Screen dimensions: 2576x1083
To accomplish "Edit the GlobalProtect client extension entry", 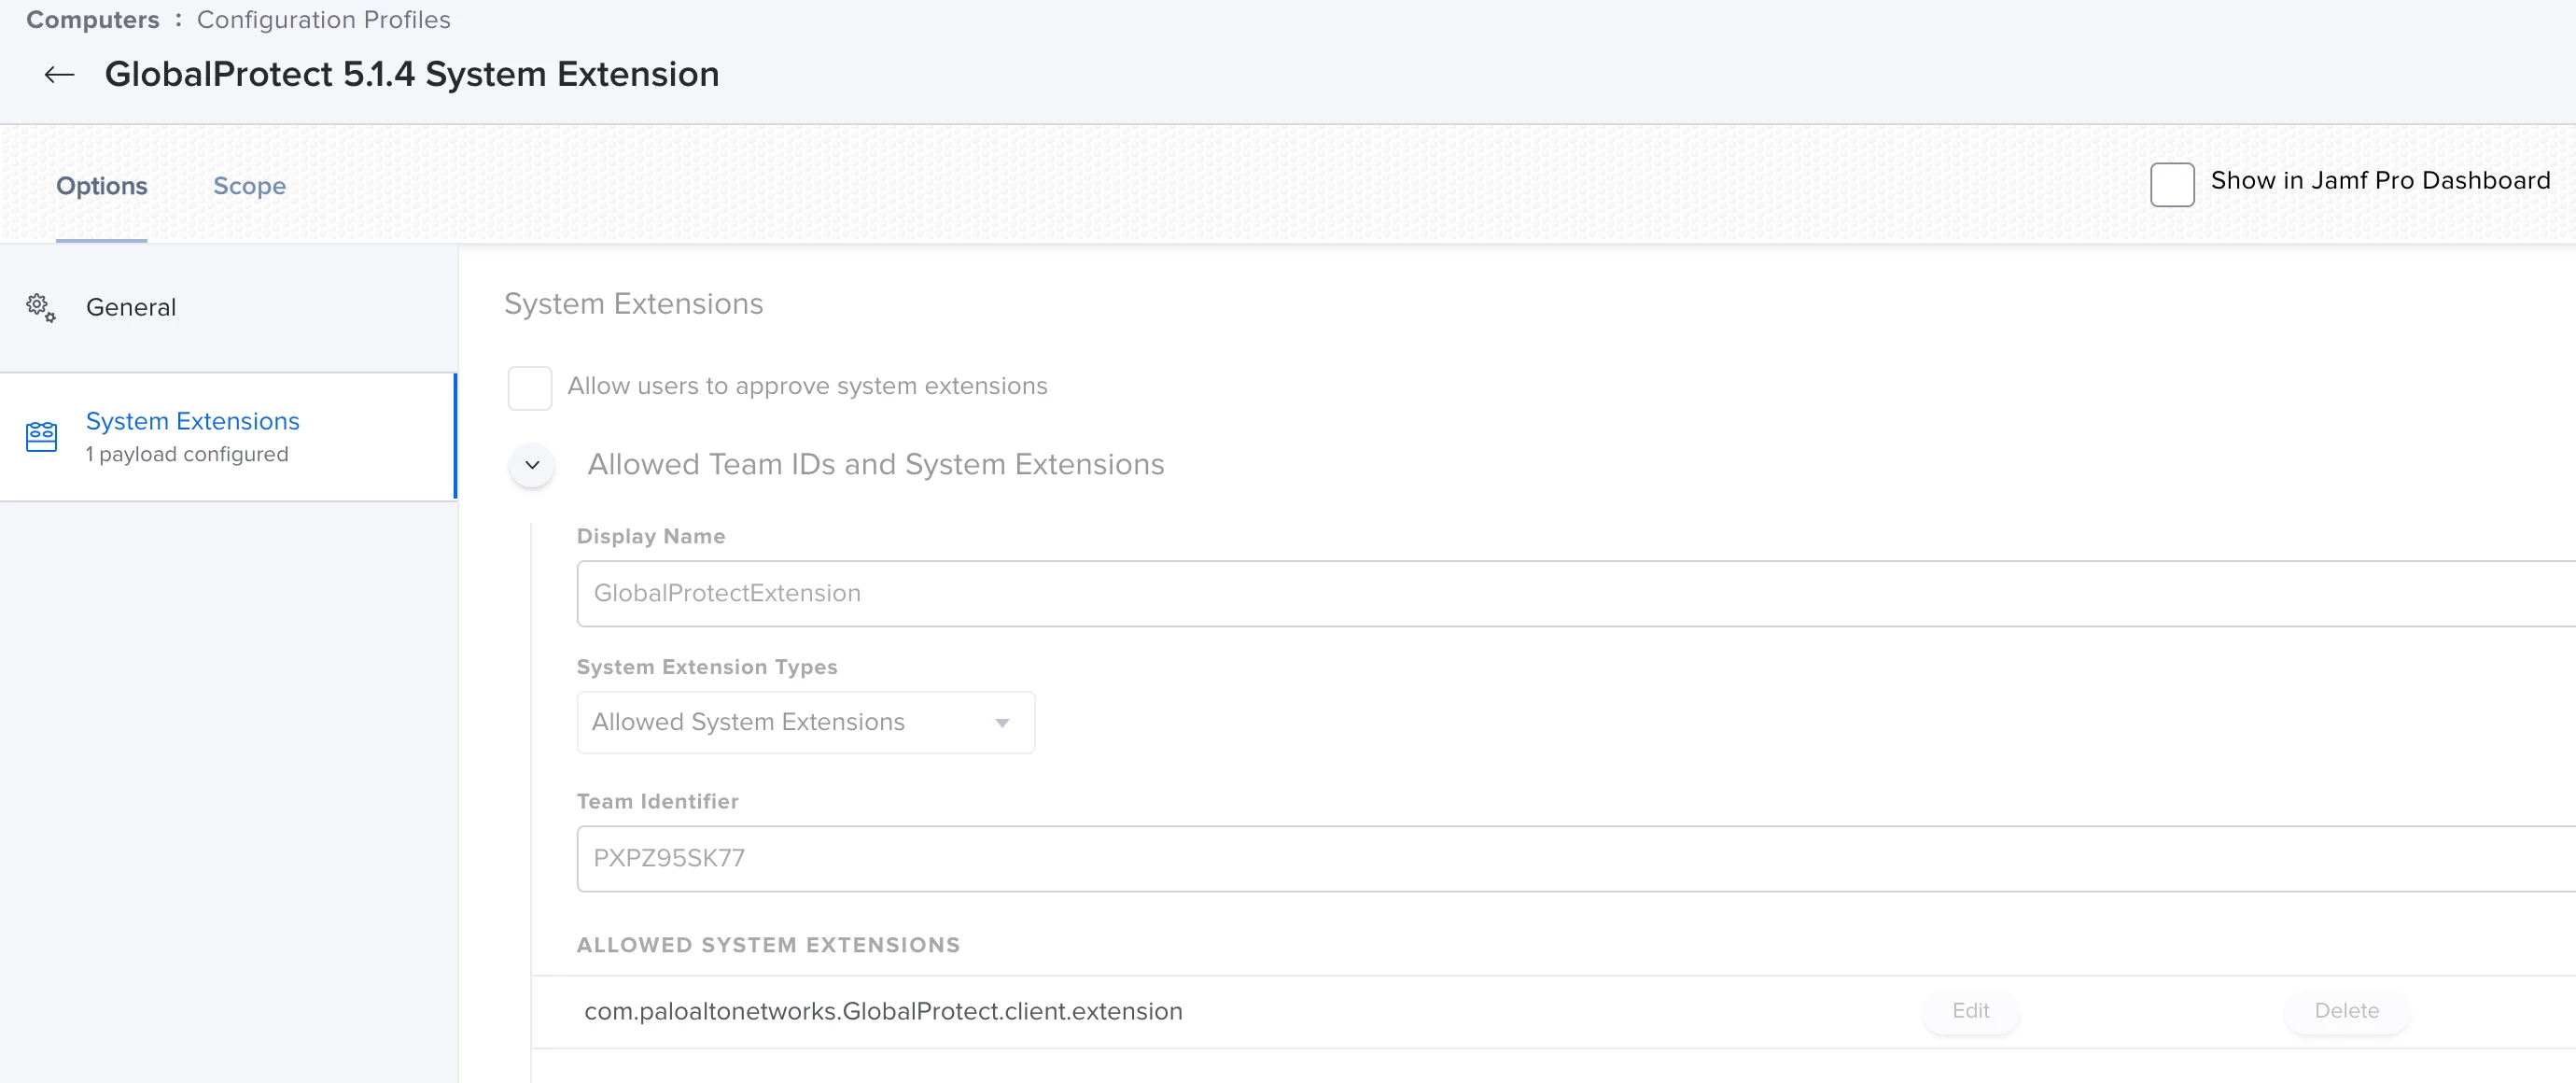I will coord(1970,1010).
